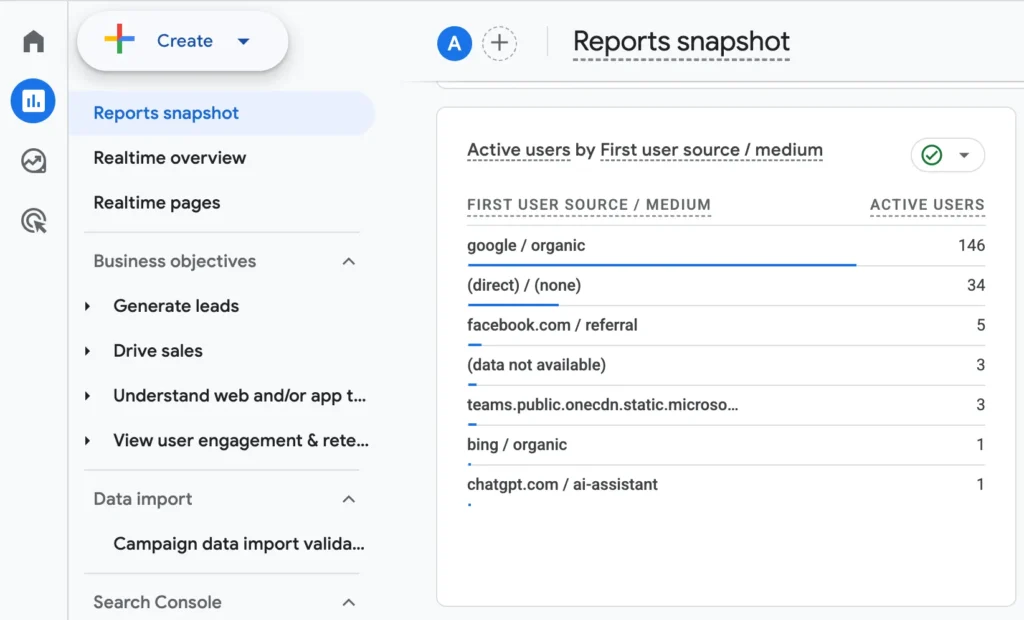
Task: Open the Explore trend chart icon
Action: pos(33,161)
